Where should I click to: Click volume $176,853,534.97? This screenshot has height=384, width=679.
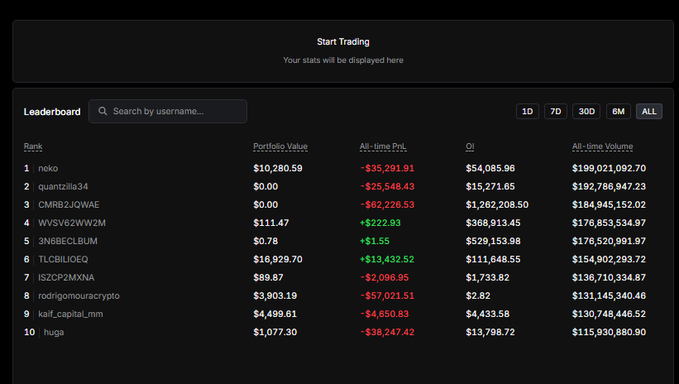(609, 223)
